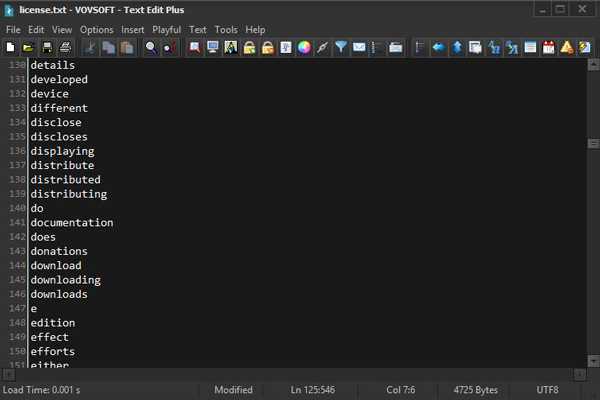Click the envelope email icon
The height and width of the screenshot is (400, 600).
359,47
